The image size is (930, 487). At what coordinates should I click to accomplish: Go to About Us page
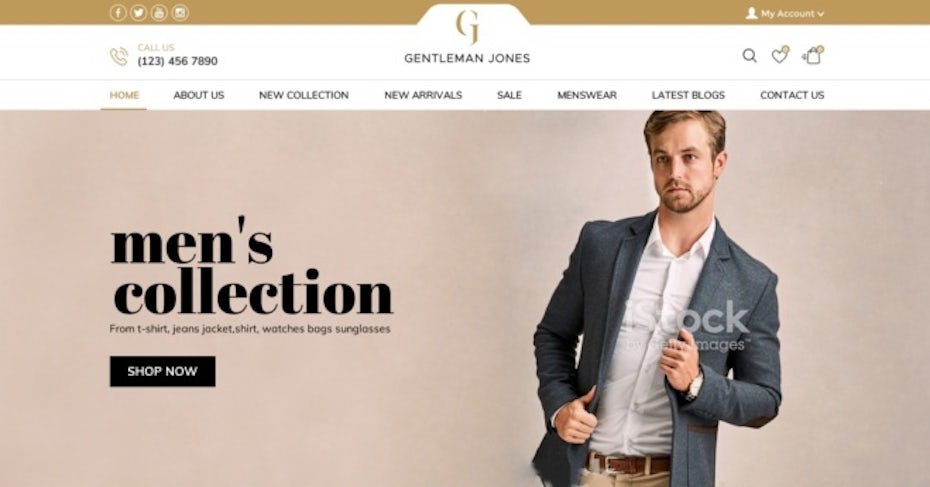coord(199,95)
